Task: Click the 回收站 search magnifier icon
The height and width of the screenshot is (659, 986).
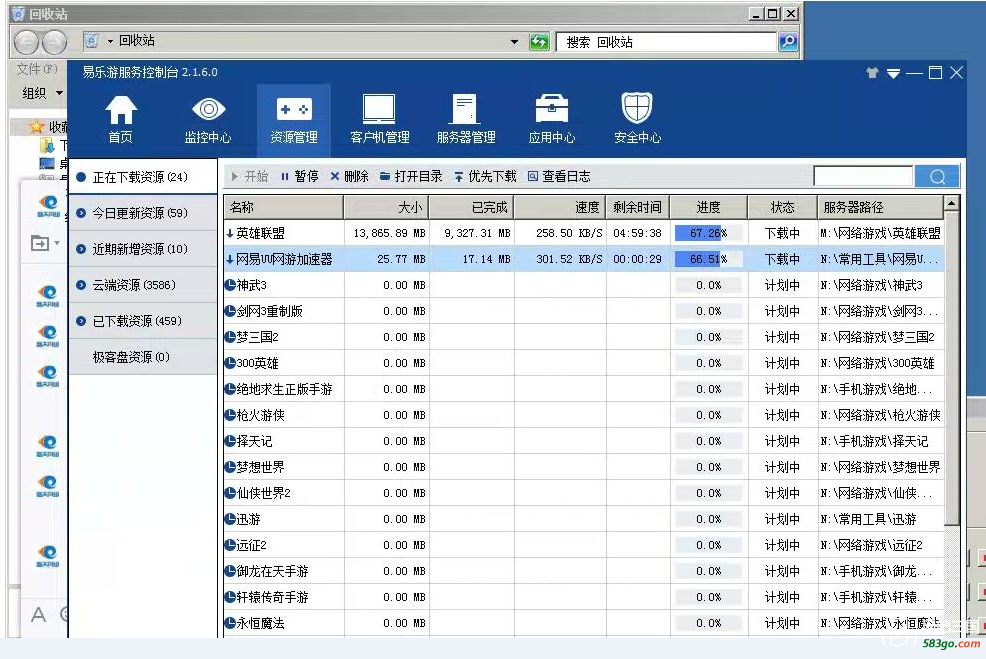Action: click(x=788, y=42)
